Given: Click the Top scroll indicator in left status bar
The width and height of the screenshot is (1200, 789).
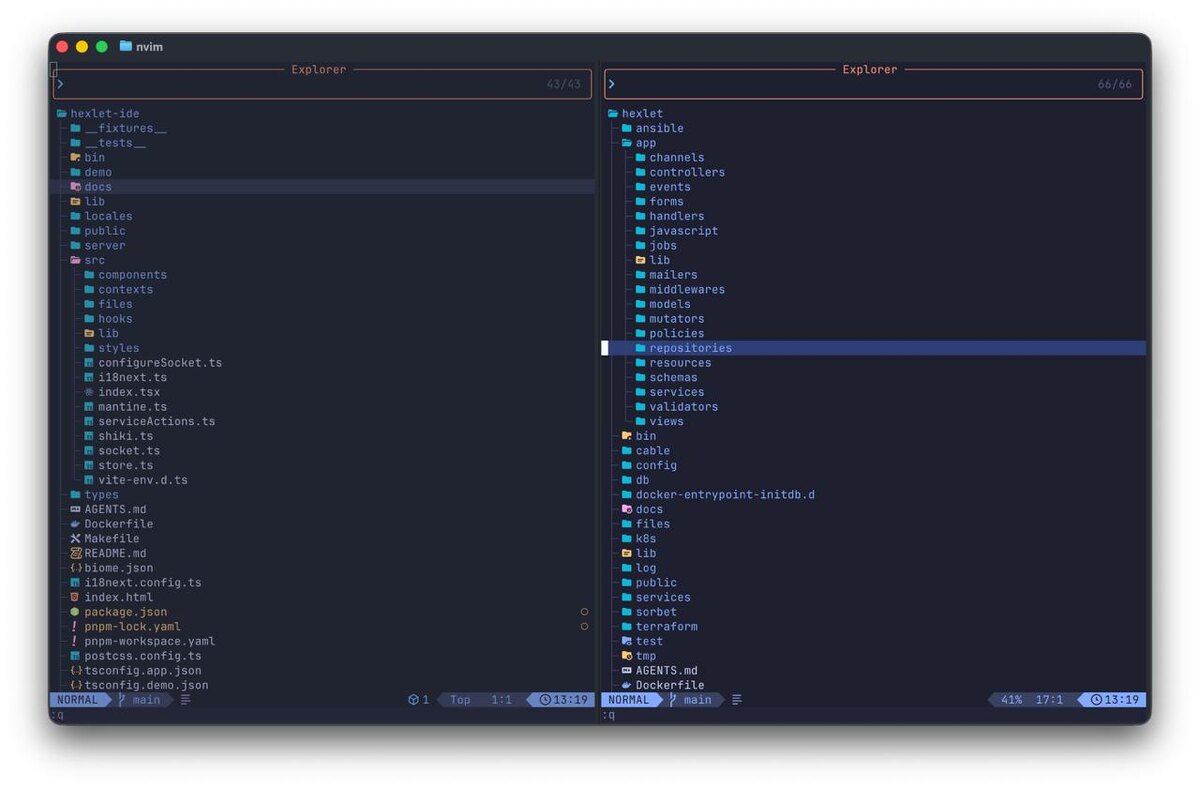Looking at the screenshot, I should coord(460,700).
